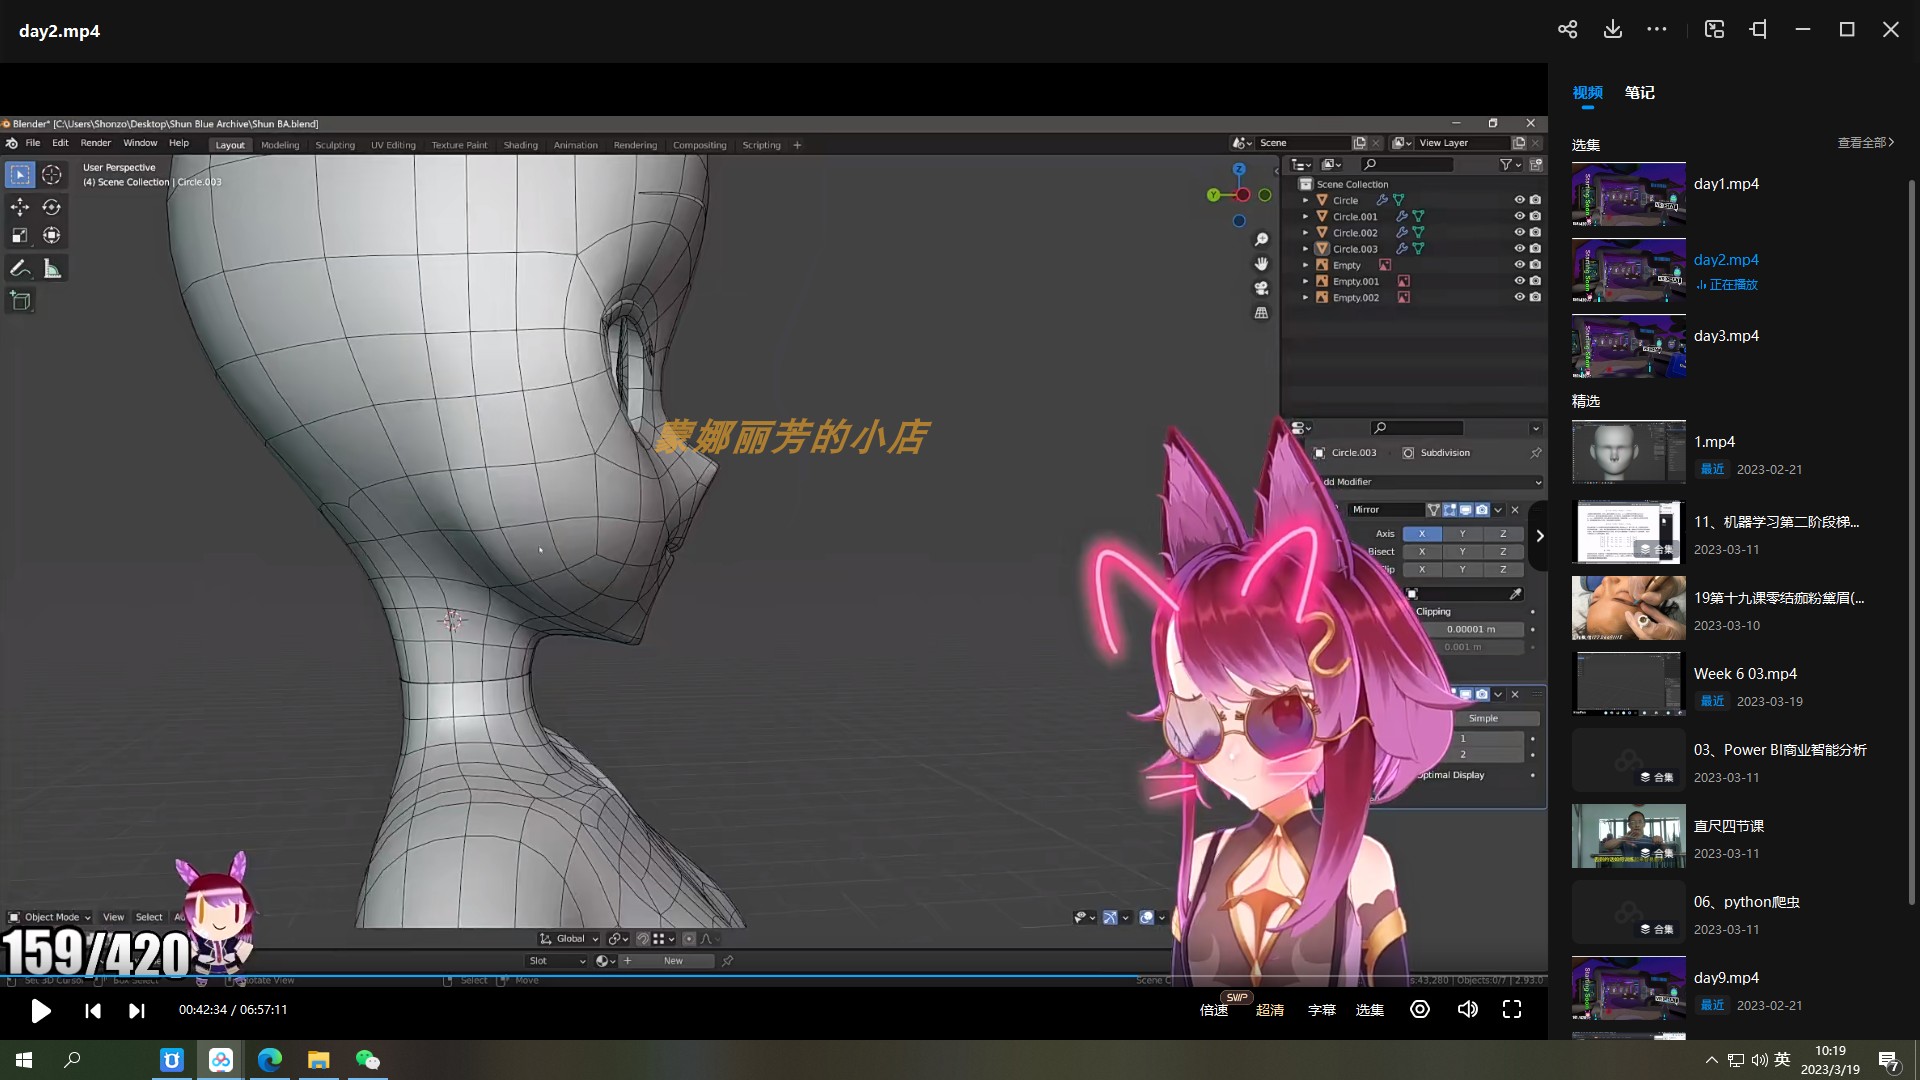Screen dimensions: 1920x1080
Task: Hide Circle.001 via its eye icon
Action: [x=1519, y=216]
